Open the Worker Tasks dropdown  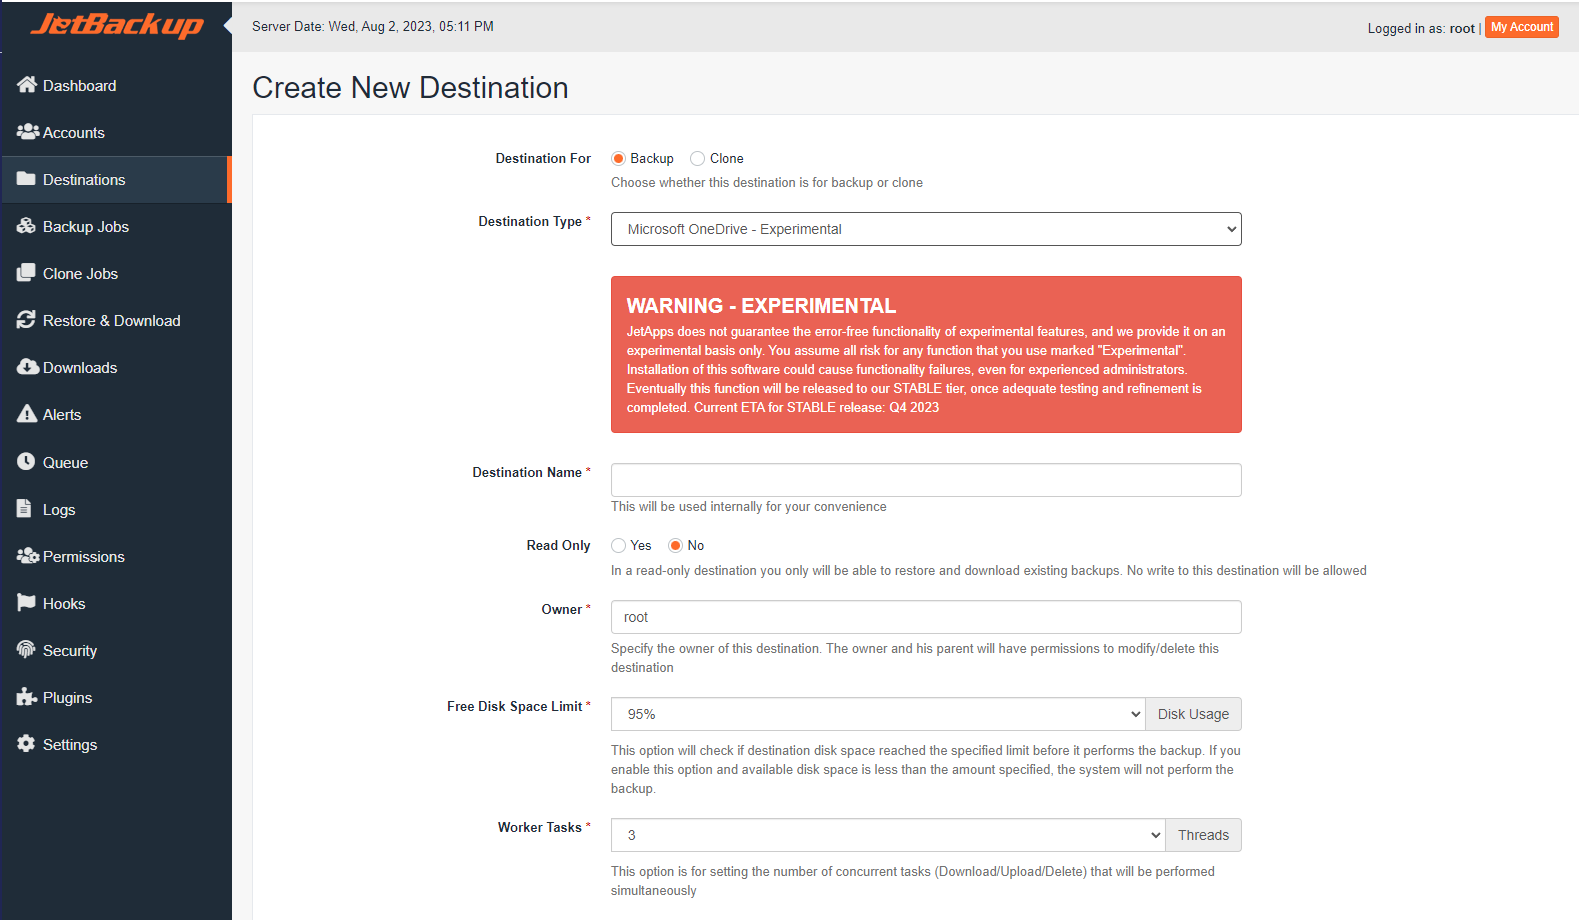click(888, 835)
